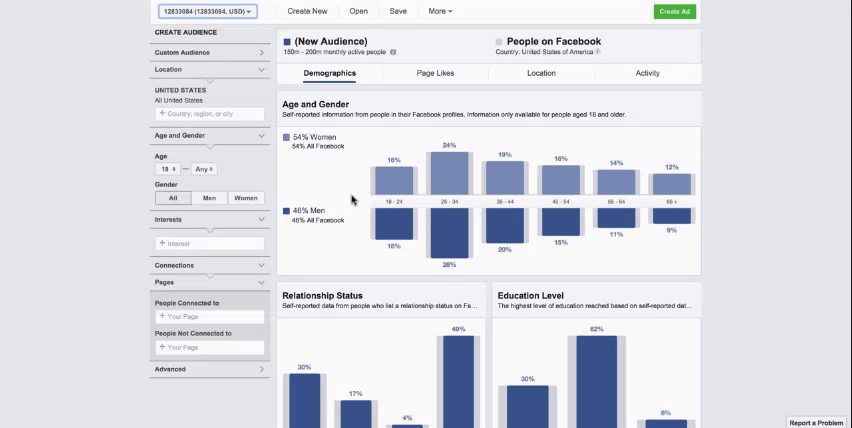The width and height of the screenshot is (852, 428).
Task: Select Women gender option
Action: pos(246,198)
